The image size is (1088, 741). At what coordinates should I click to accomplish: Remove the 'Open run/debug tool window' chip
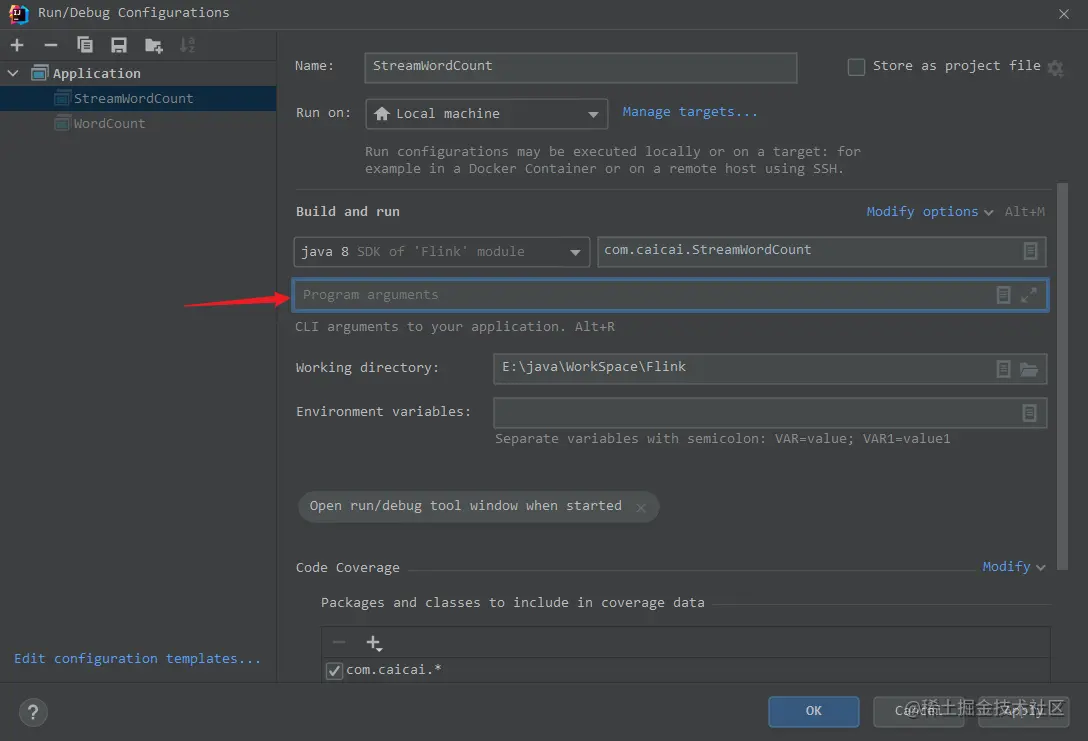pos(641,508)
